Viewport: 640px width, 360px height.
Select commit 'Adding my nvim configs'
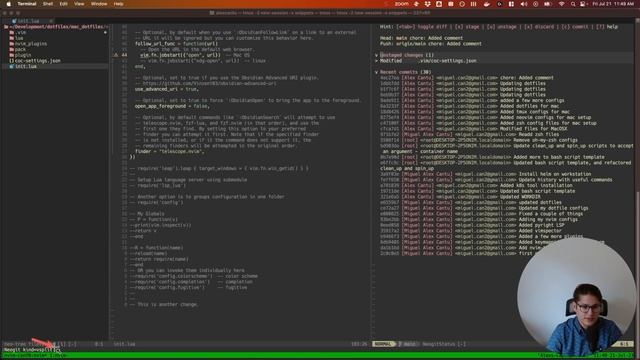[x=479, y=219]
